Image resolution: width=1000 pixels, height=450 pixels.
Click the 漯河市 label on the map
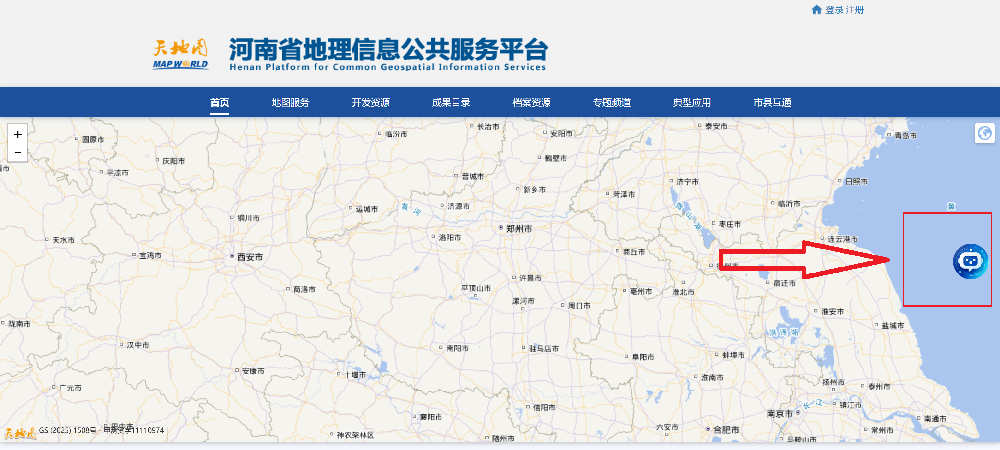tap(523, 300)
